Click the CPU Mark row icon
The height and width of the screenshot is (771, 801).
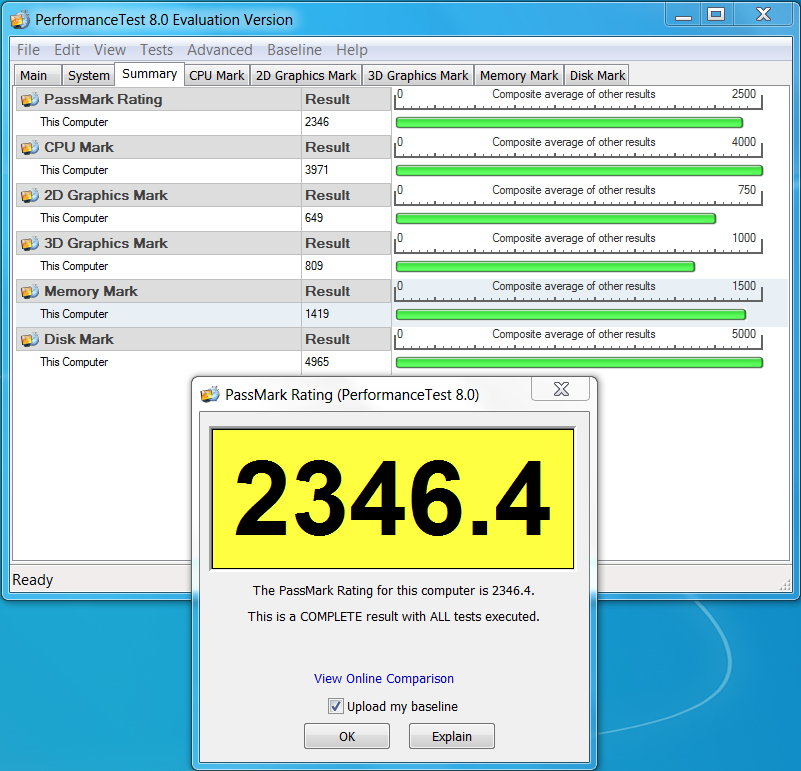click(x=30, y=147)
